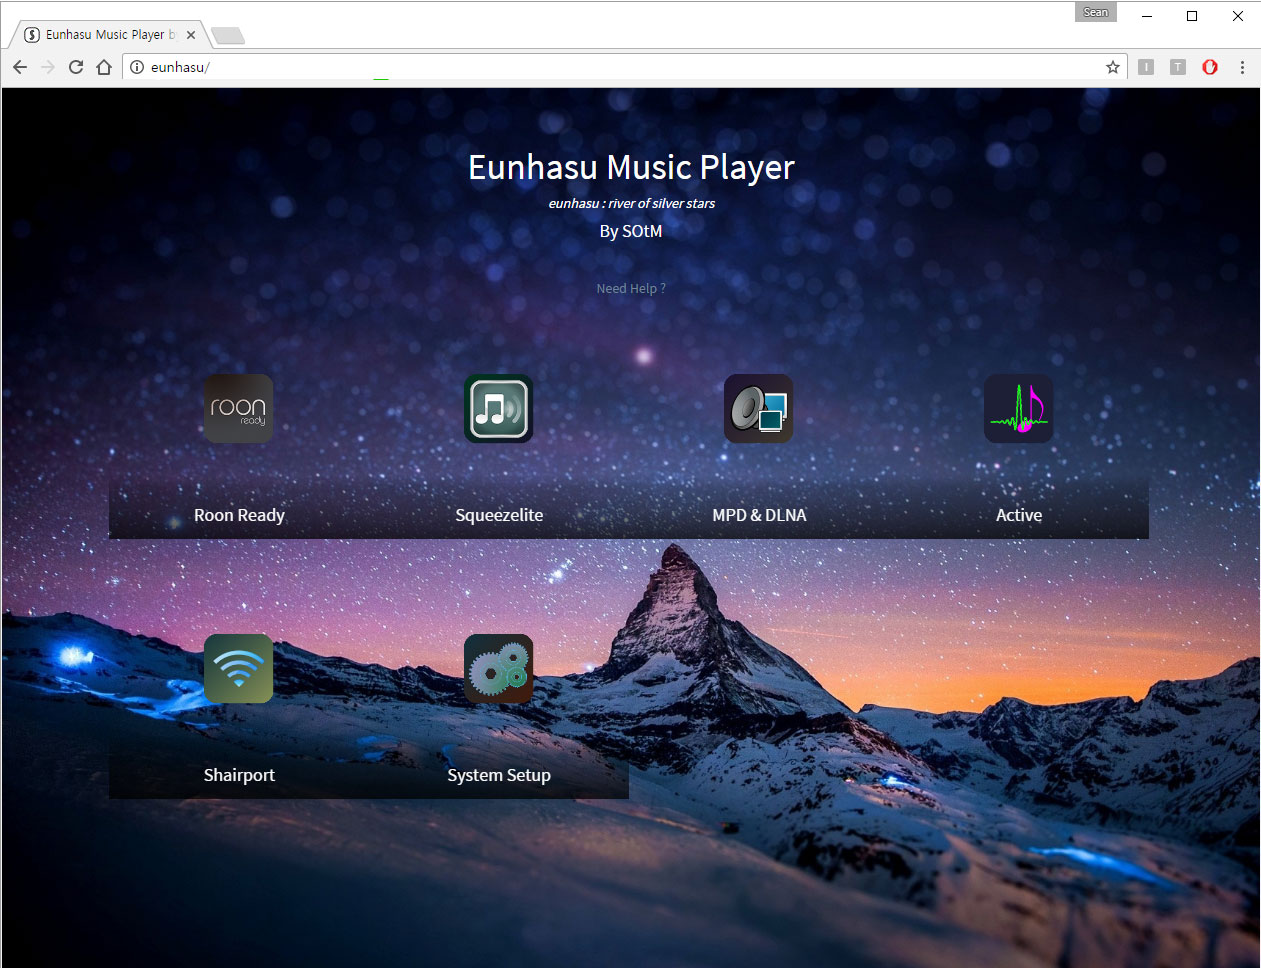Click the gray I extension icon

1146,67
